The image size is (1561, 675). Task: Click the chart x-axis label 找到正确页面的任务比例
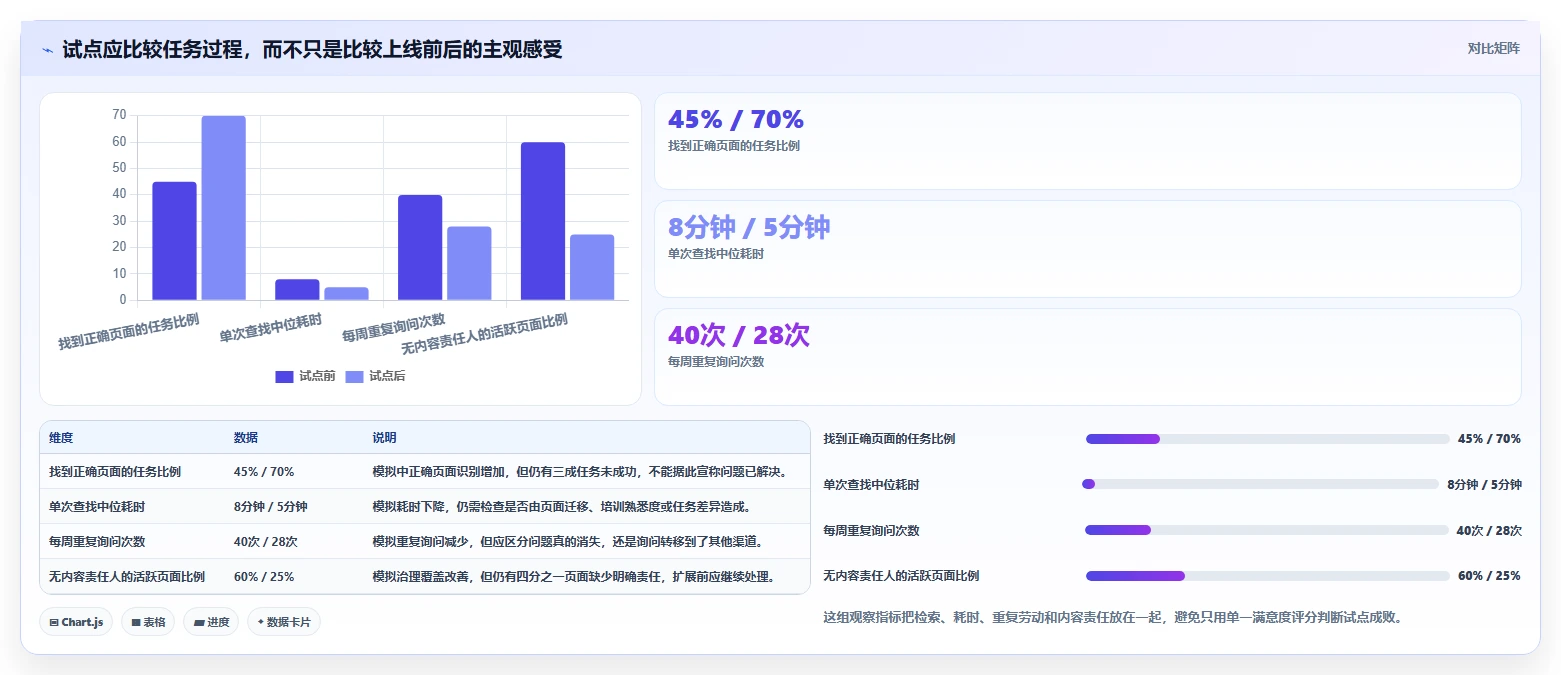(128, 331)
